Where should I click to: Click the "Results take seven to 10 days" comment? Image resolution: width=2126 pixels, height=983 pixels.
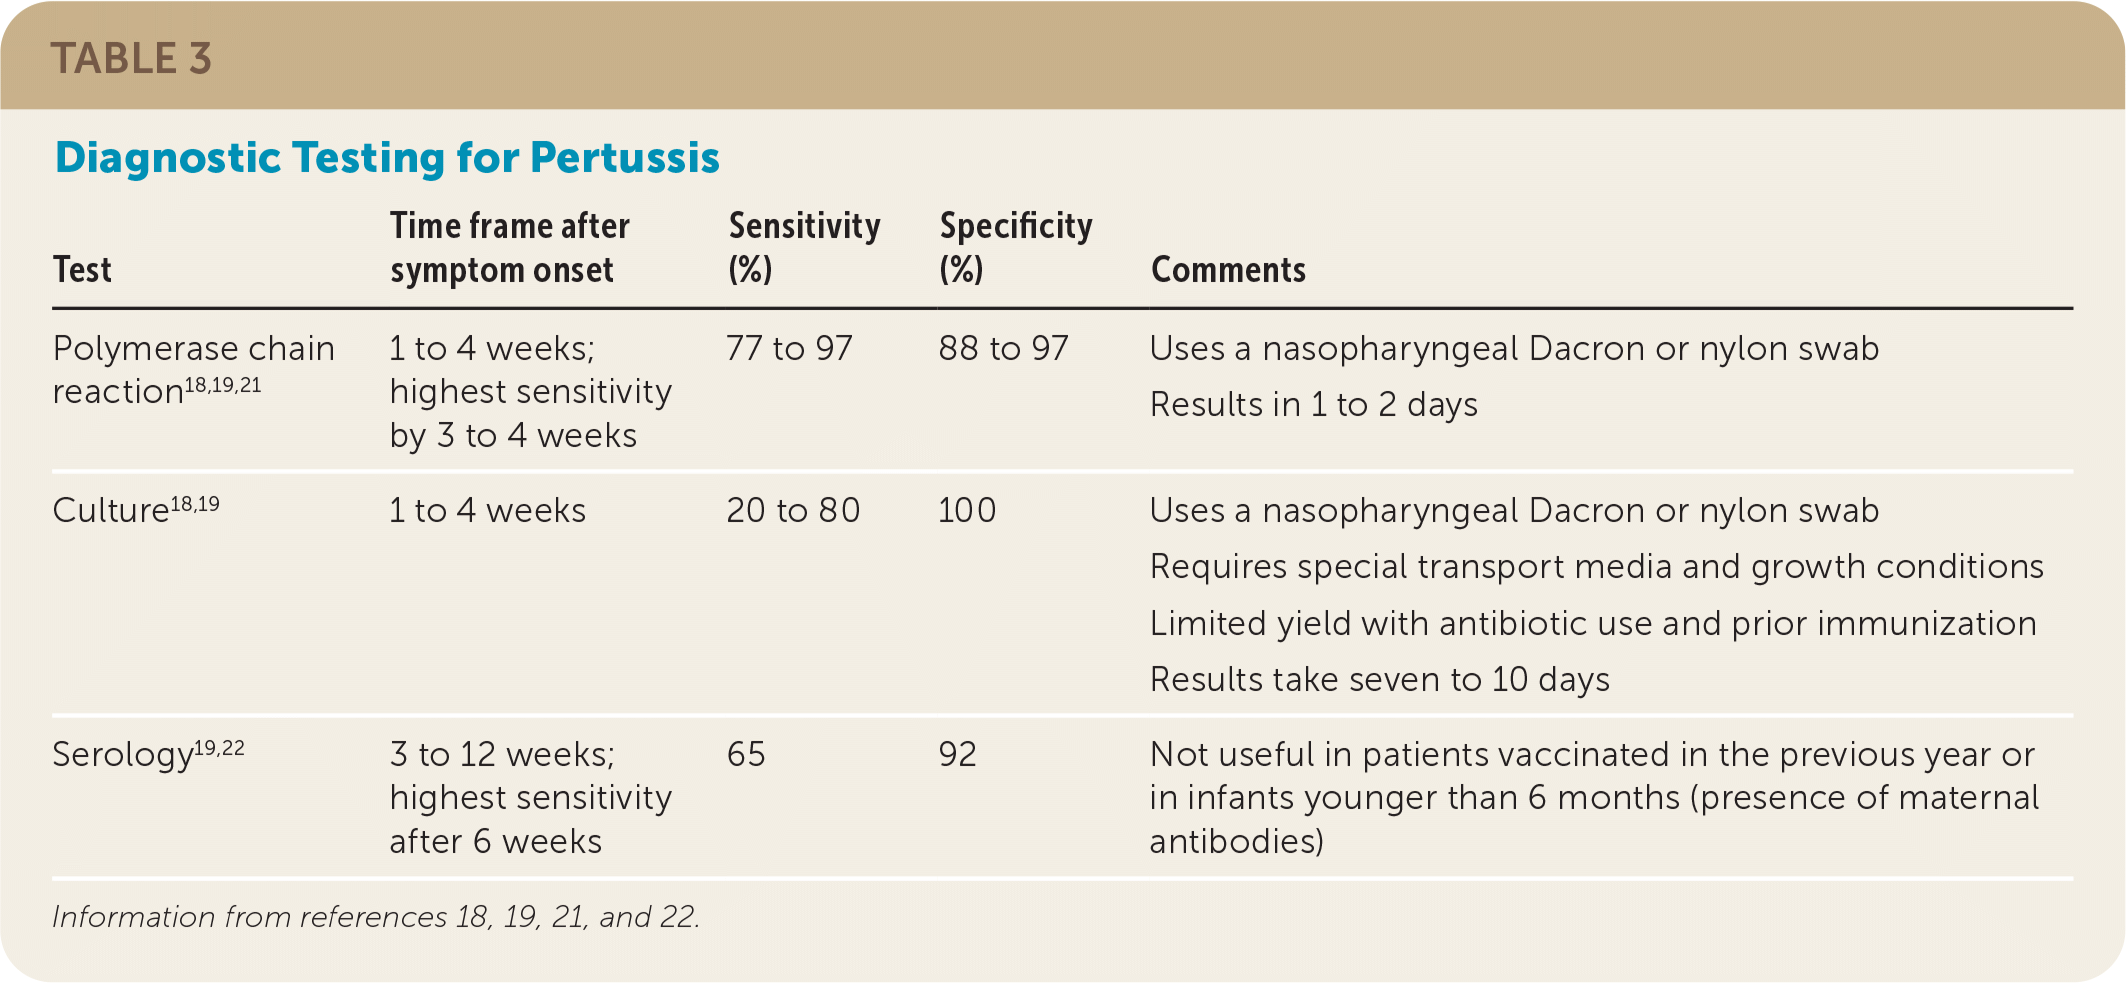pos(1379,680)
